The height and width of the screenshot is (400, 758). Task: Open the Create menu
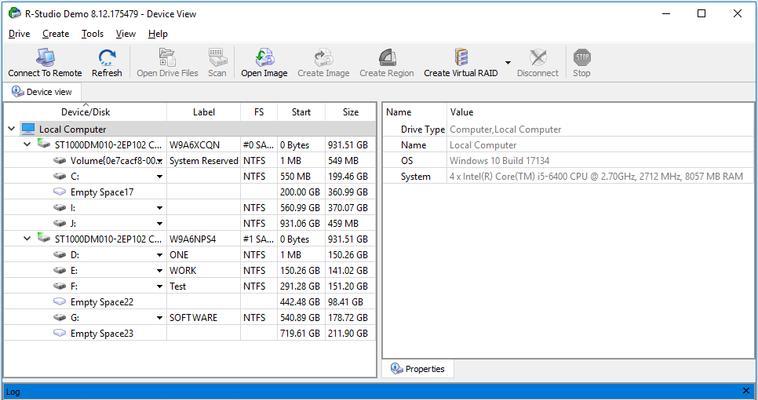[x=56, y=34]
